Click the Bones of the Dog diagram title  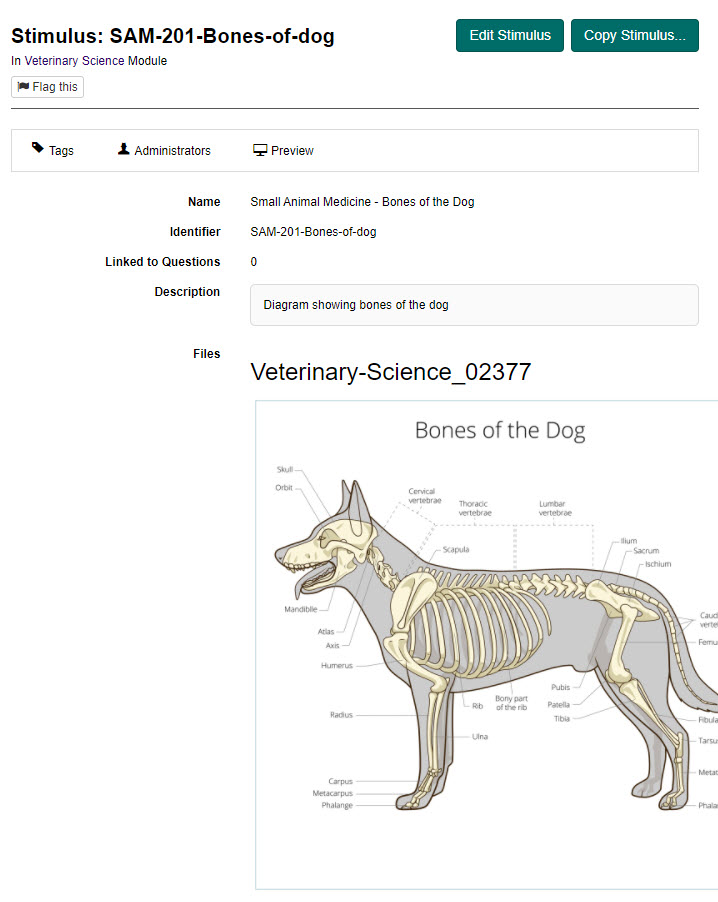click(499, 431)
